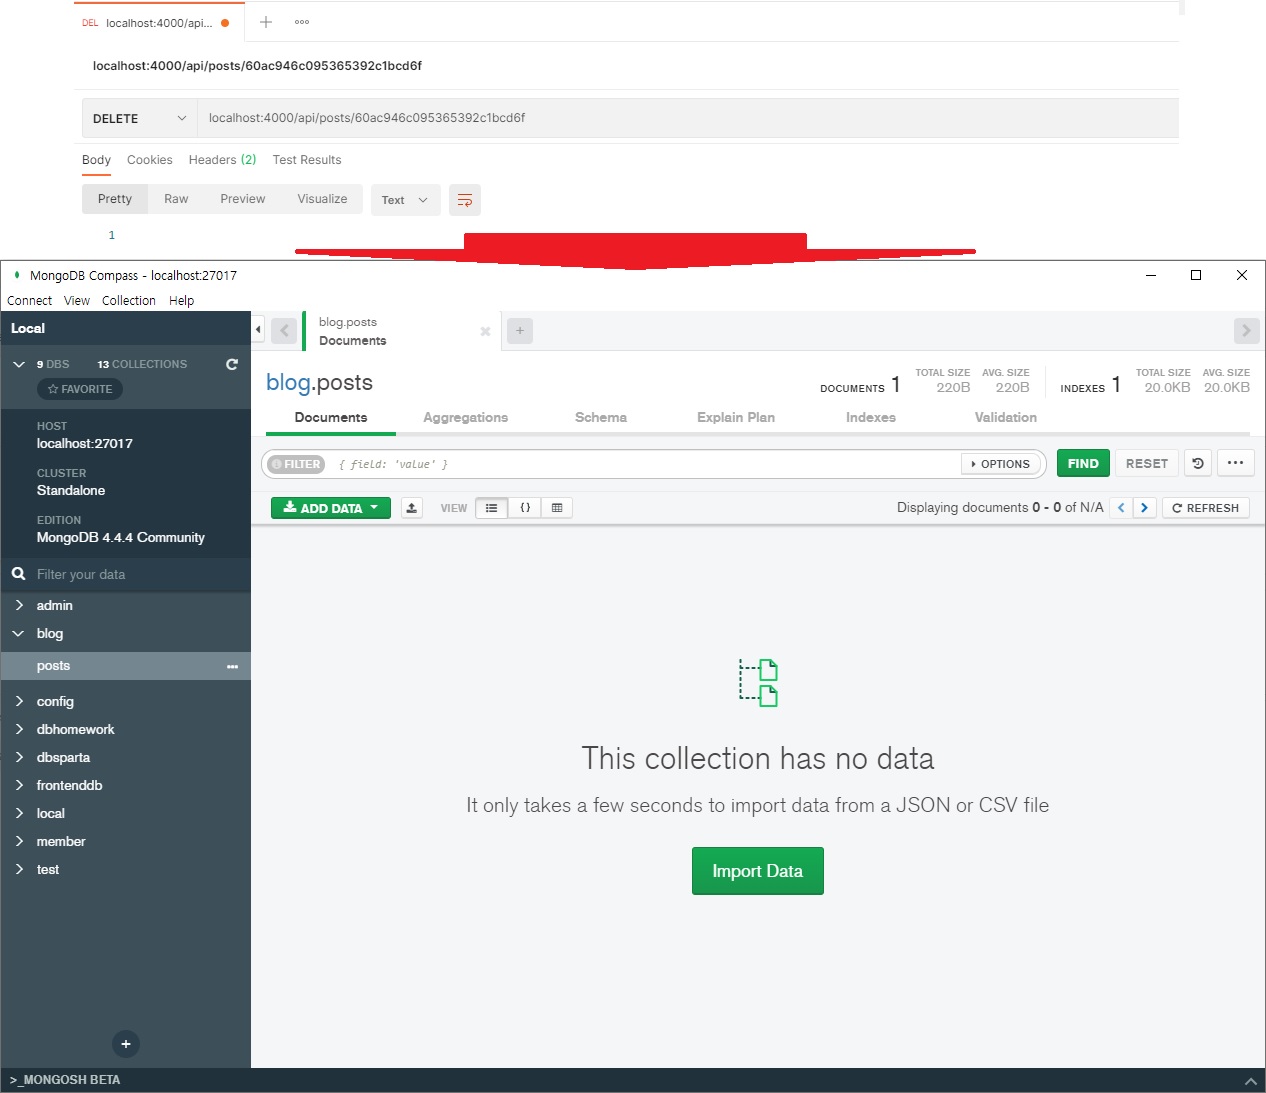
Task: Expand the member database
Action: coord(19,841)
